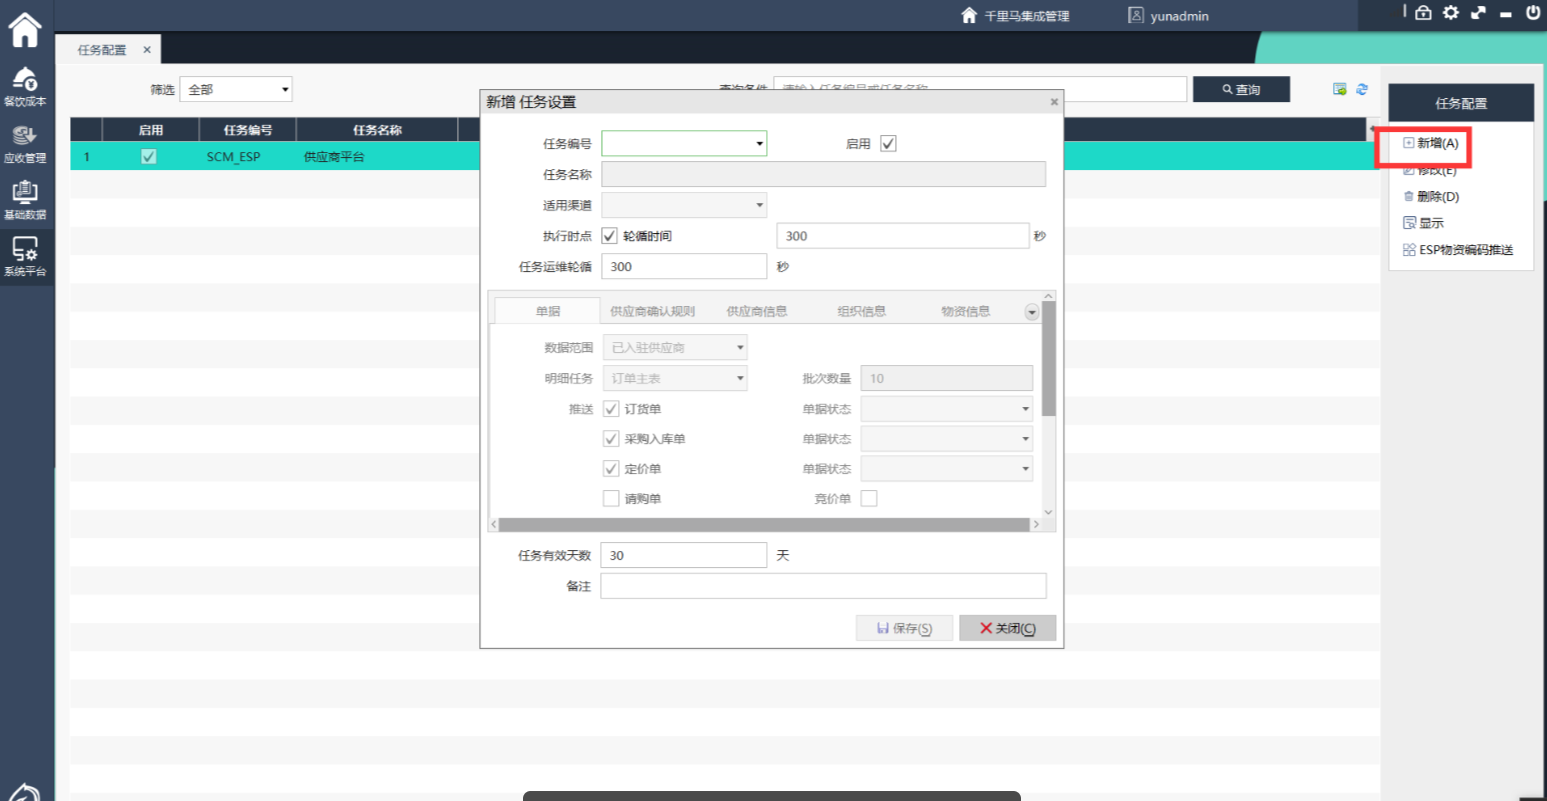Check the 竞价单 checkbox

[869, 498]
